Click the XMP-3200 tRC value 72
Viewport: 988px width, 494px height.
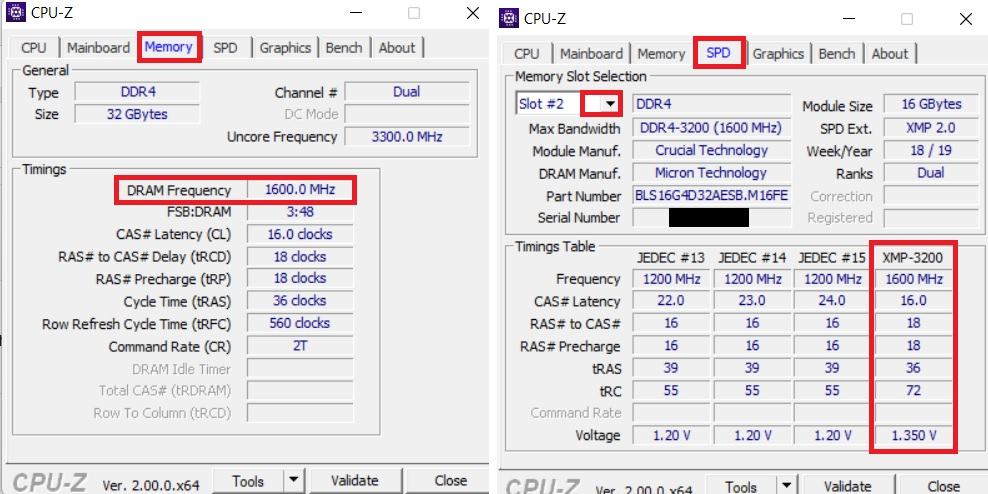[914, 391]
